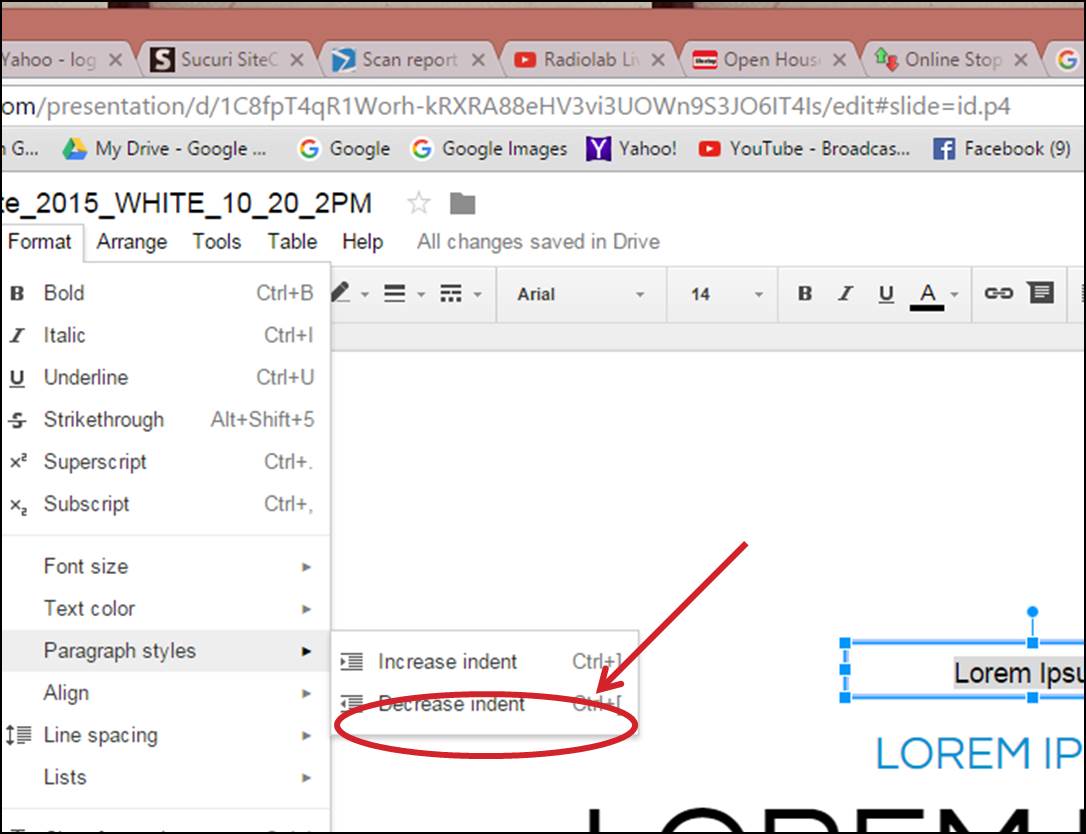The height and width of the screenshot is (834, 1086).
Task: Choose Underline from the Format menu
Action: click(165, 378)
